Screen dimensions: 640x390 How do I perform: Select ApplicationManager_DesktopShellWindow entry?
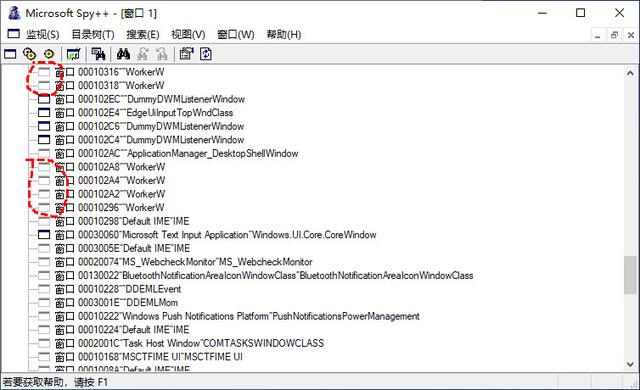(188, 153)
